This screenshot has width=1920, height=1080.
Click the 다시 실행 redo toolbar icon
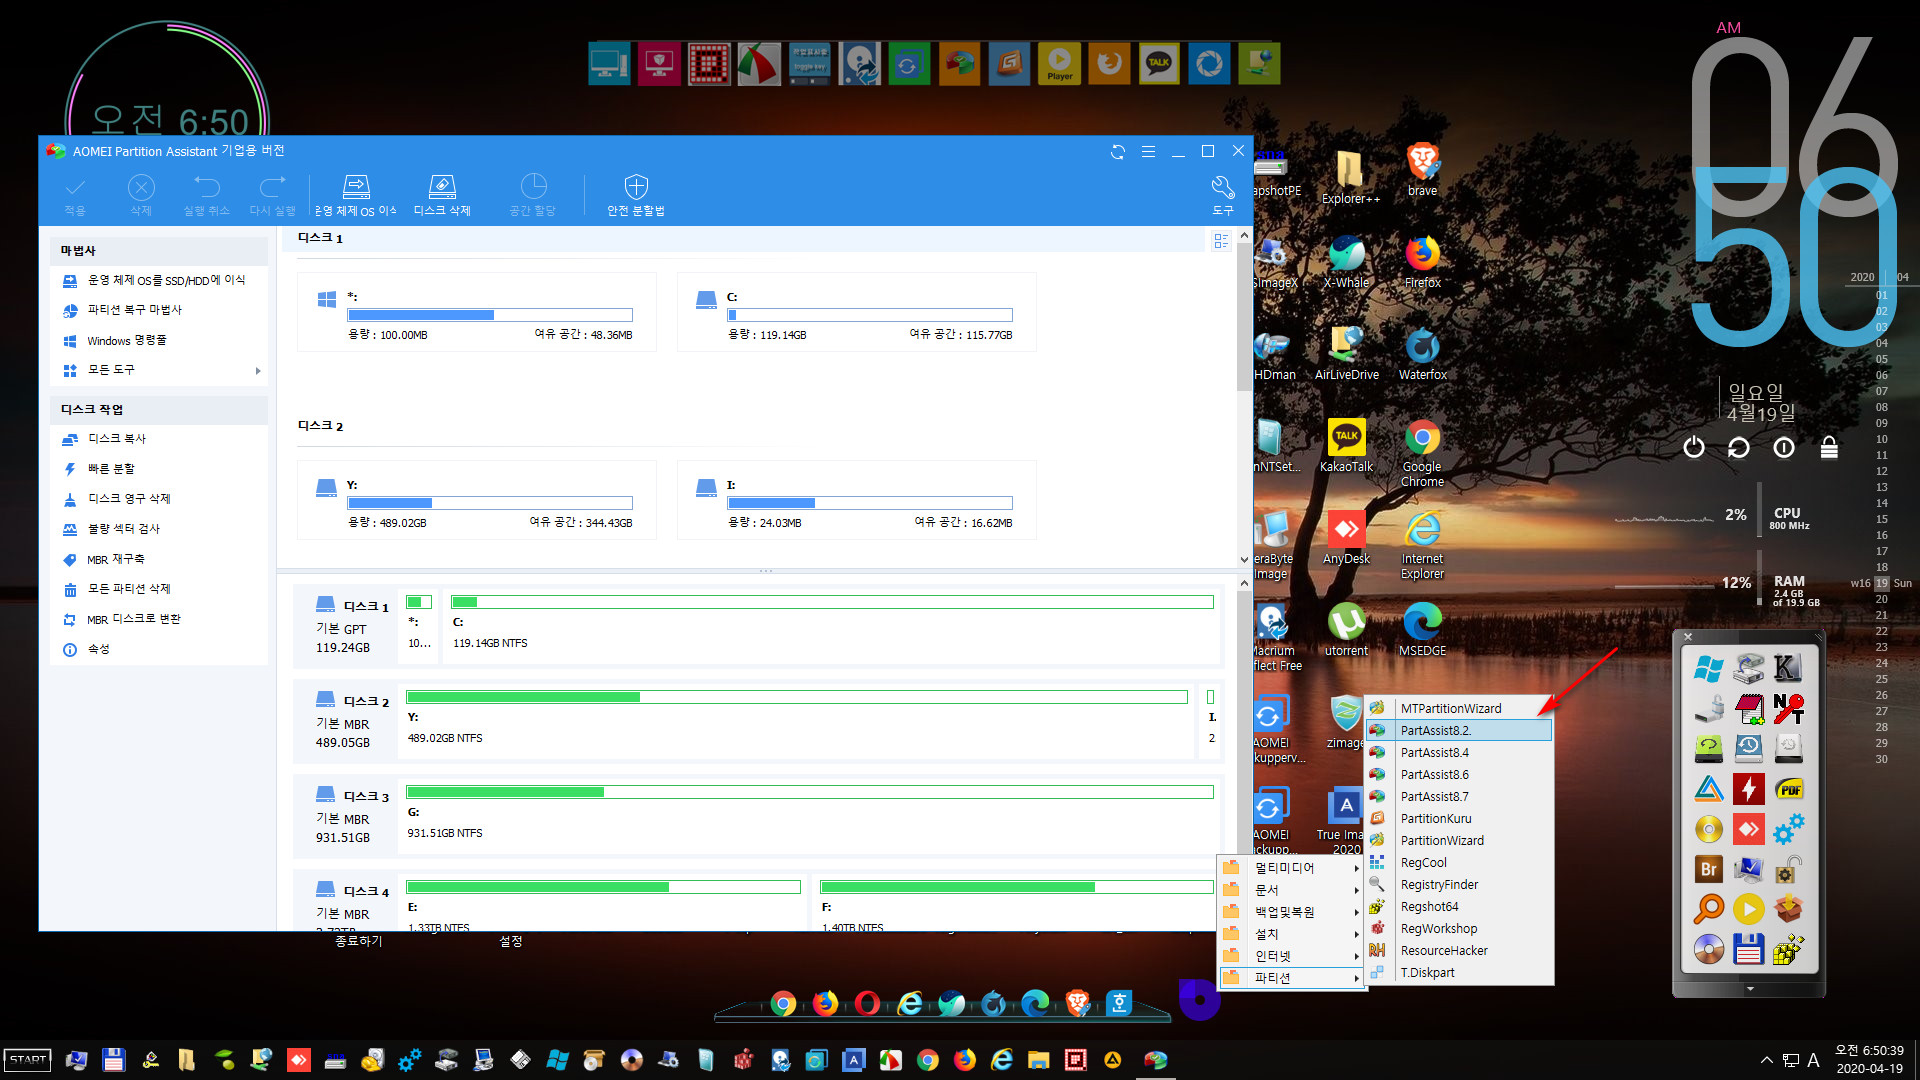272,195
